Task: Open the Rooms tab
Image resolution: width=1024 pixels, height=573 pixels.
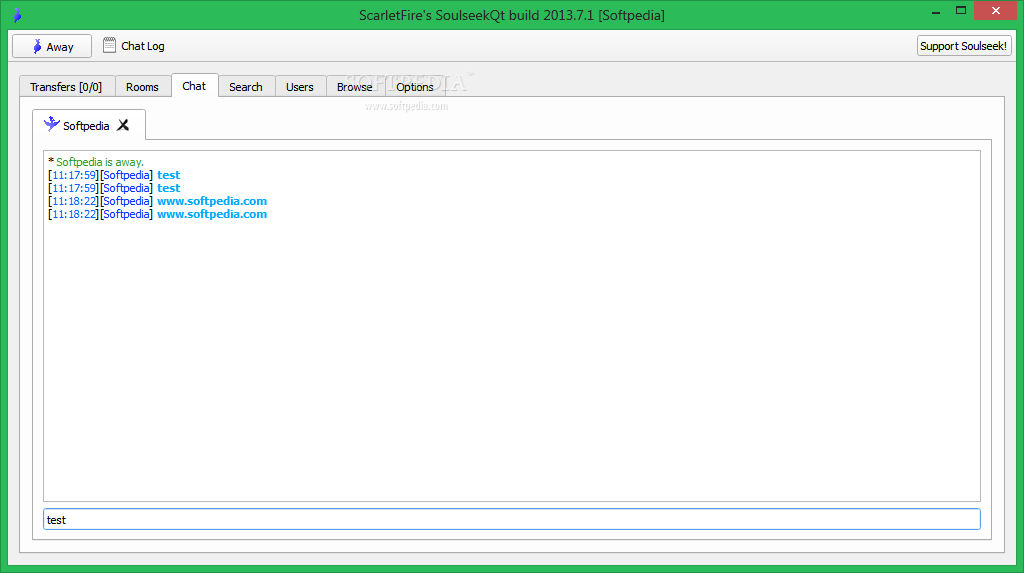Action: tap(142, 87)
